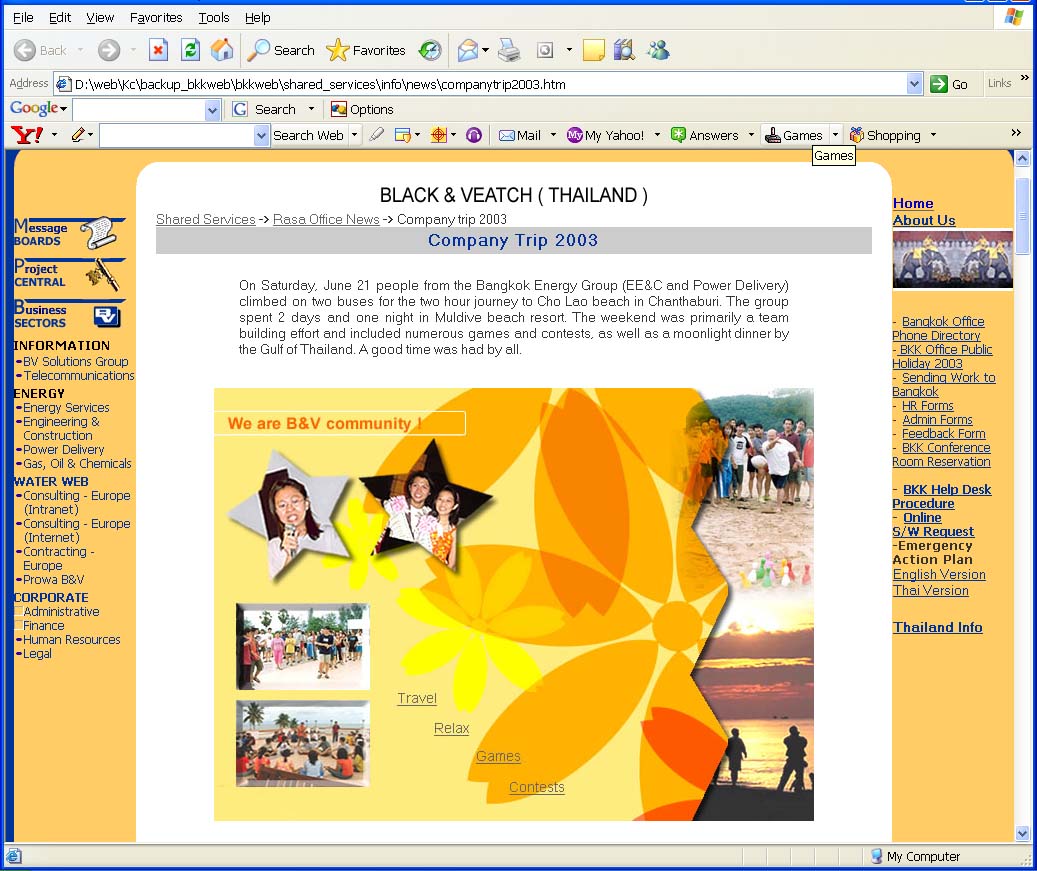Open the address bar dropdown arrow

914,84
